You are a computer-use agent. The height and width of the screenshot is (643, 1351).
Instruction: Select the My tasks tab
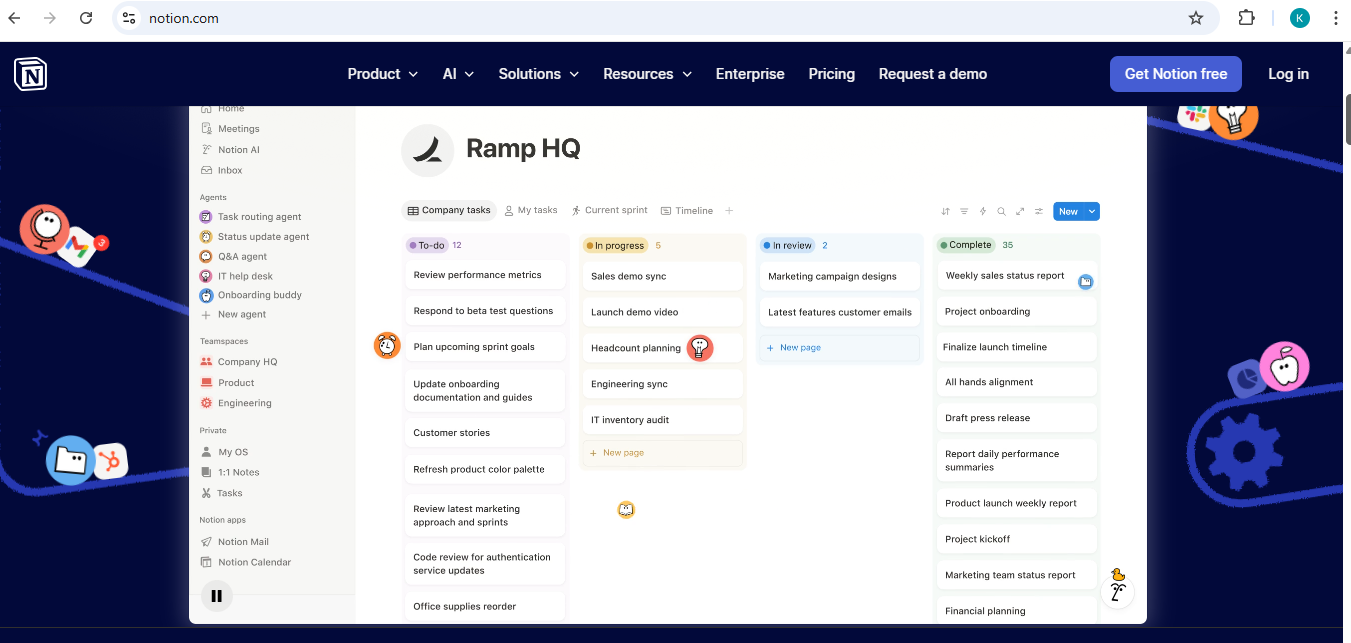click(531, 211)
